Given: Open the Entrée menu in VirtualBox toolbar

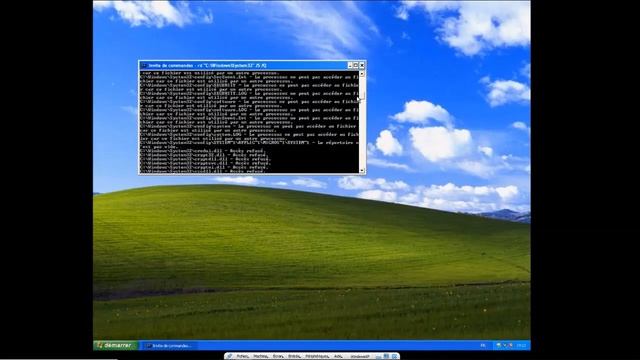Looking at the screenshot, I should pos(294,356).
